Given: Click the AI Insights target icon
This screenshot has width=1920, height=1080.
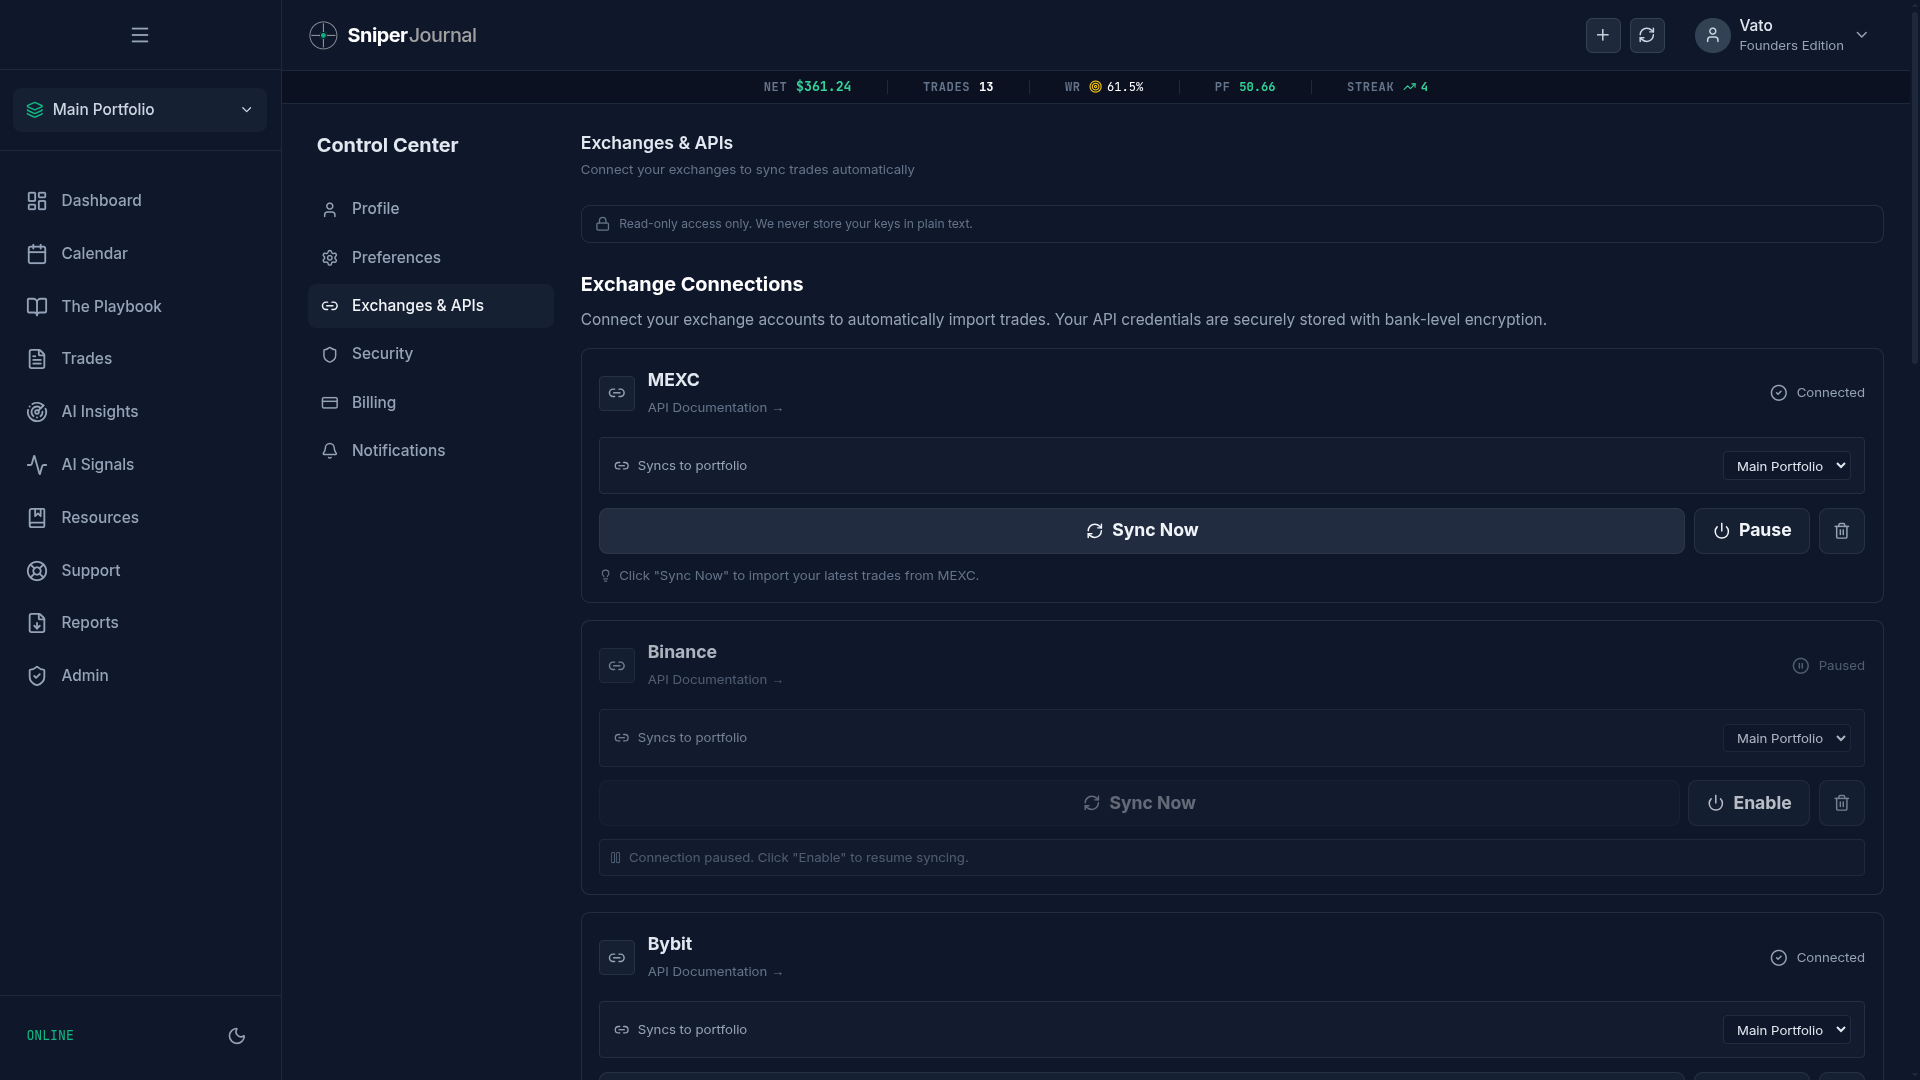Looking at the screenshot, I should click(x=37, y=412).
